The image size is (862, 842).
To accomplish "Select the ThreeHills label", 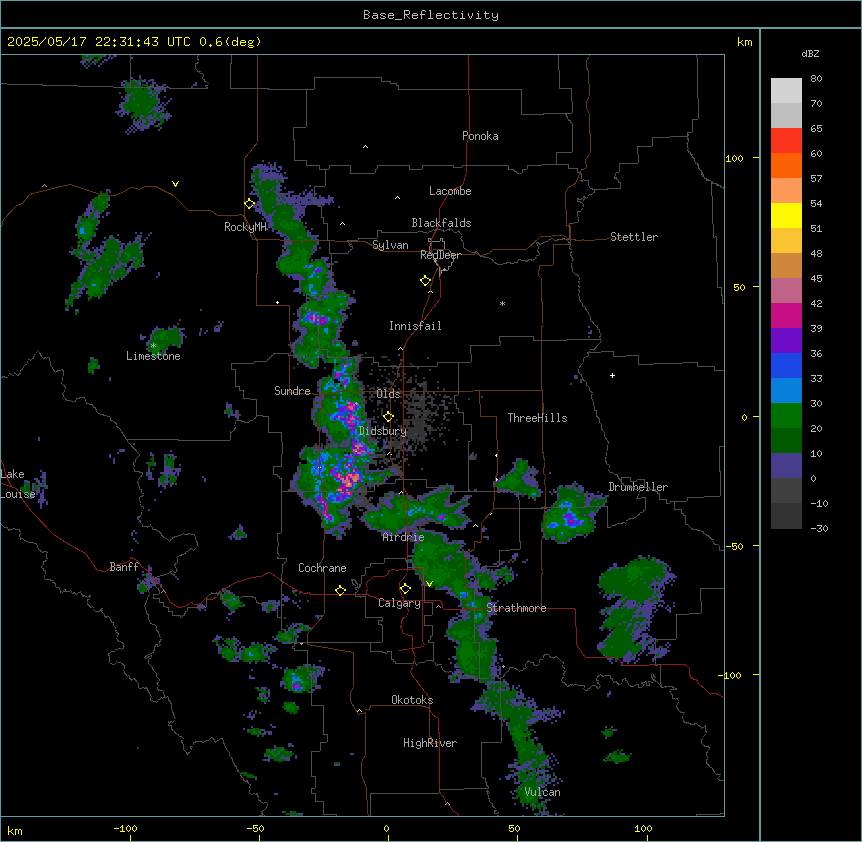I will pos(537,418).
